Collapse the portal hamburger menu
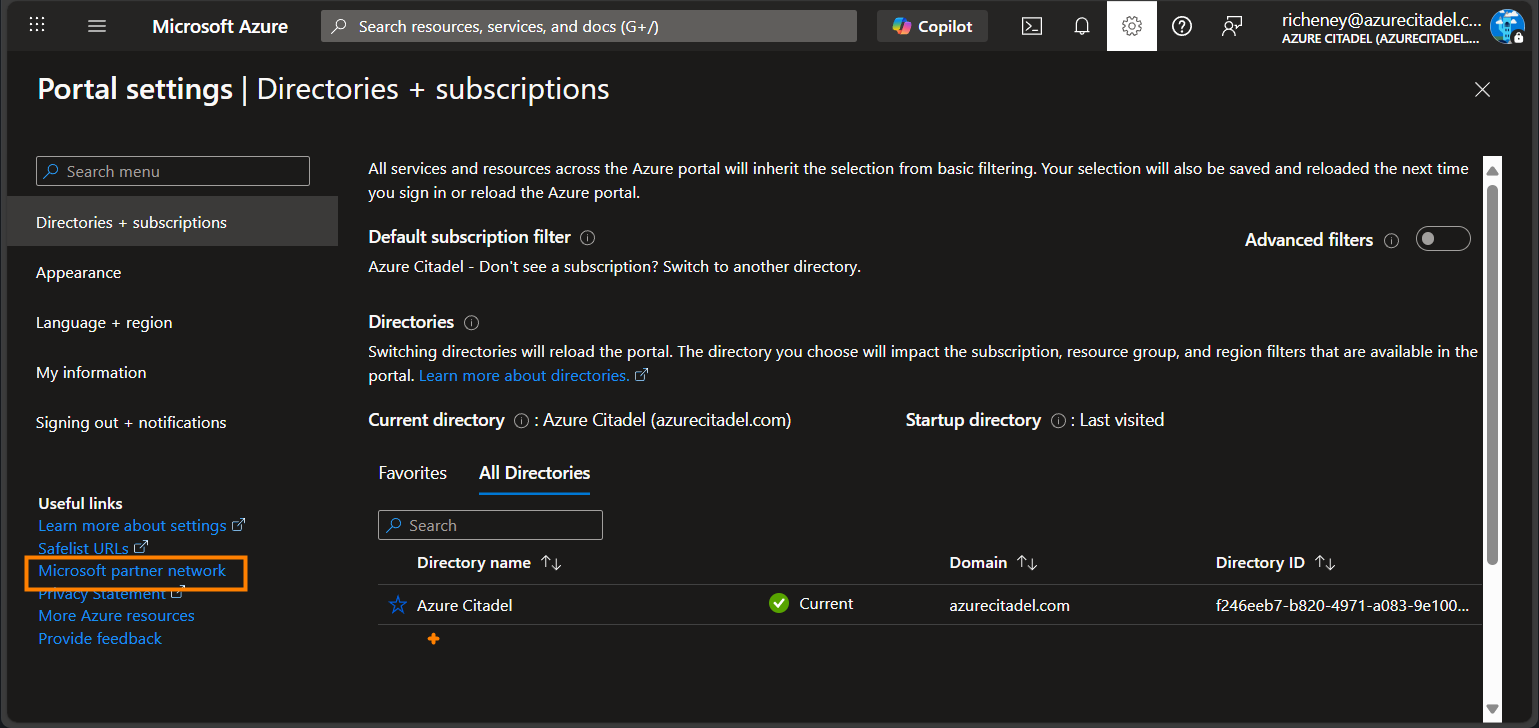Image resolution: width=1539 pixels, height=728 pixels. pos(96,25)
